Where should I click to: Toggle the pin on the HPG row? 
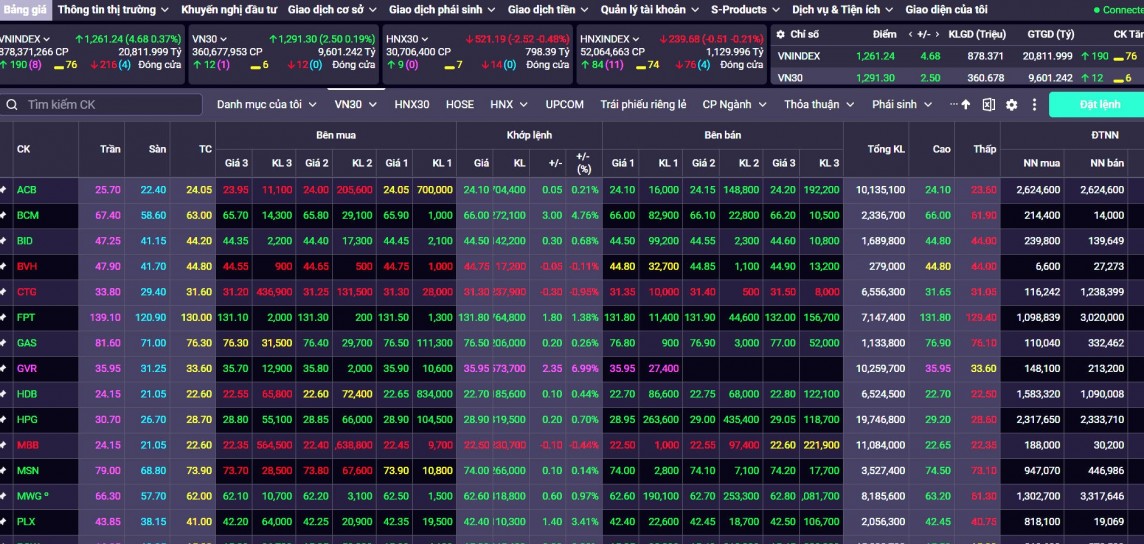click(4, 419)
